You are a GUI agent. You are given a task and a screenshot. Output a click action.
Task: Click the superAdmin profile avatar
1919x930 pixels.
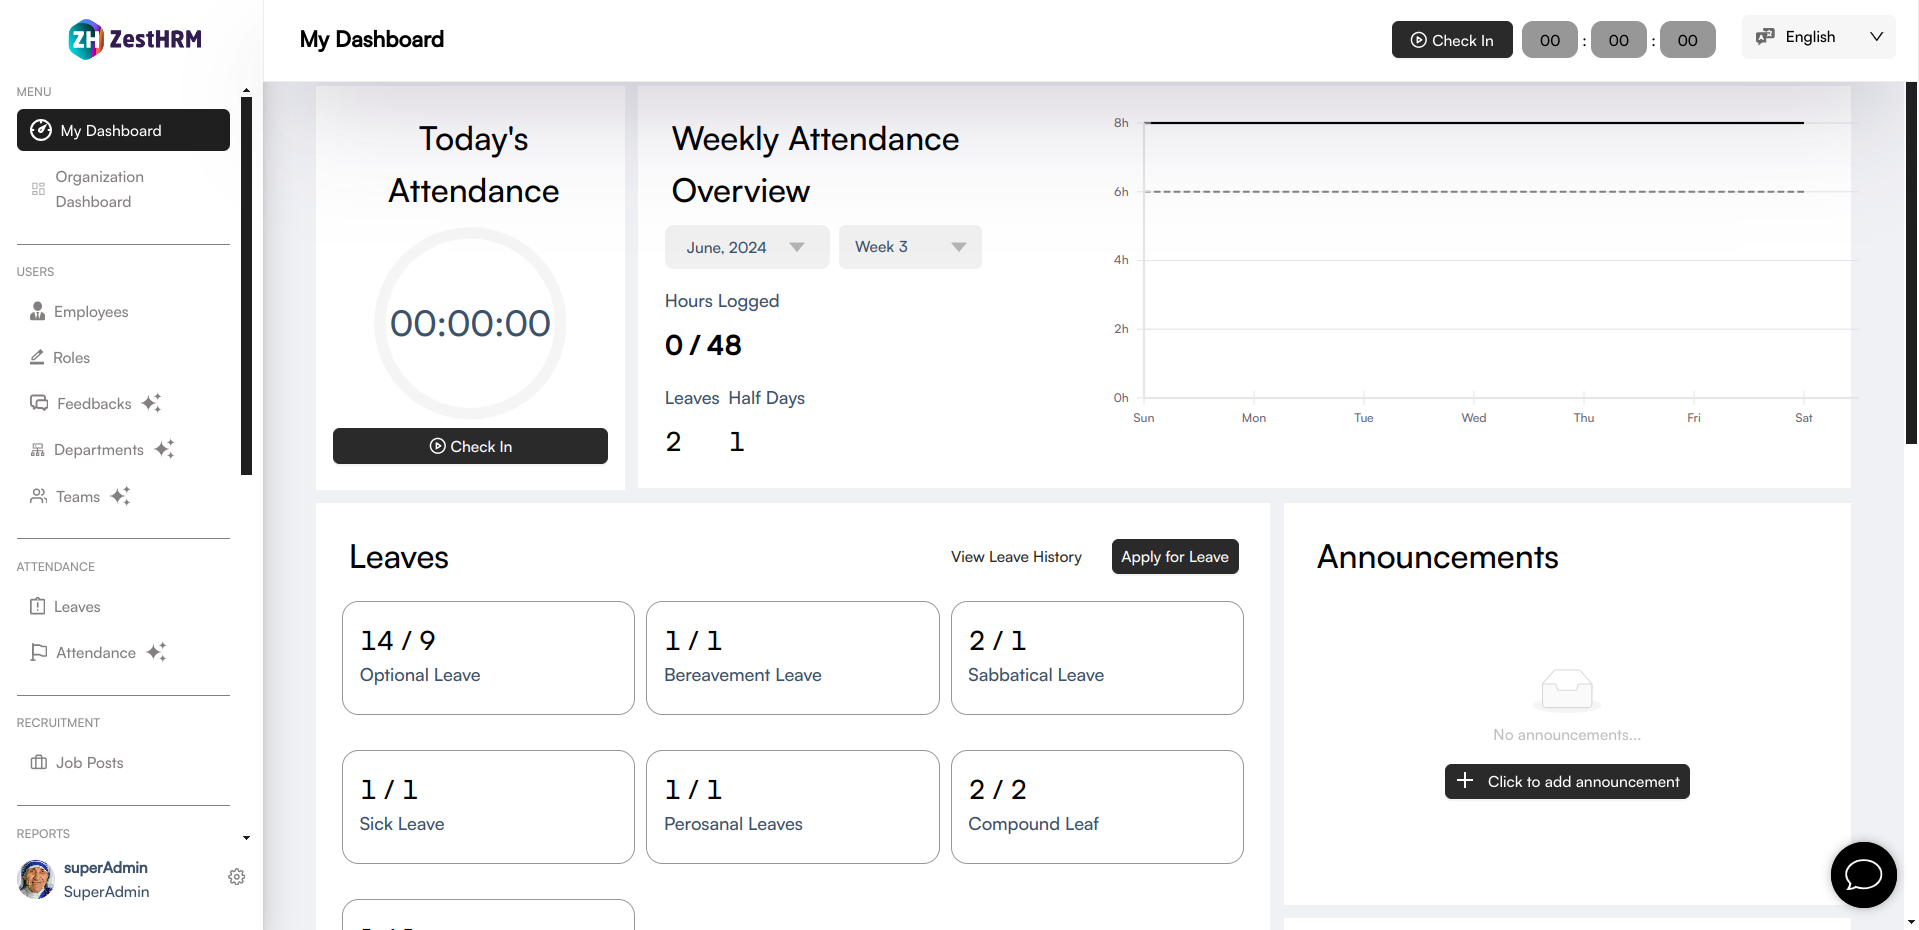coord(37,879)
